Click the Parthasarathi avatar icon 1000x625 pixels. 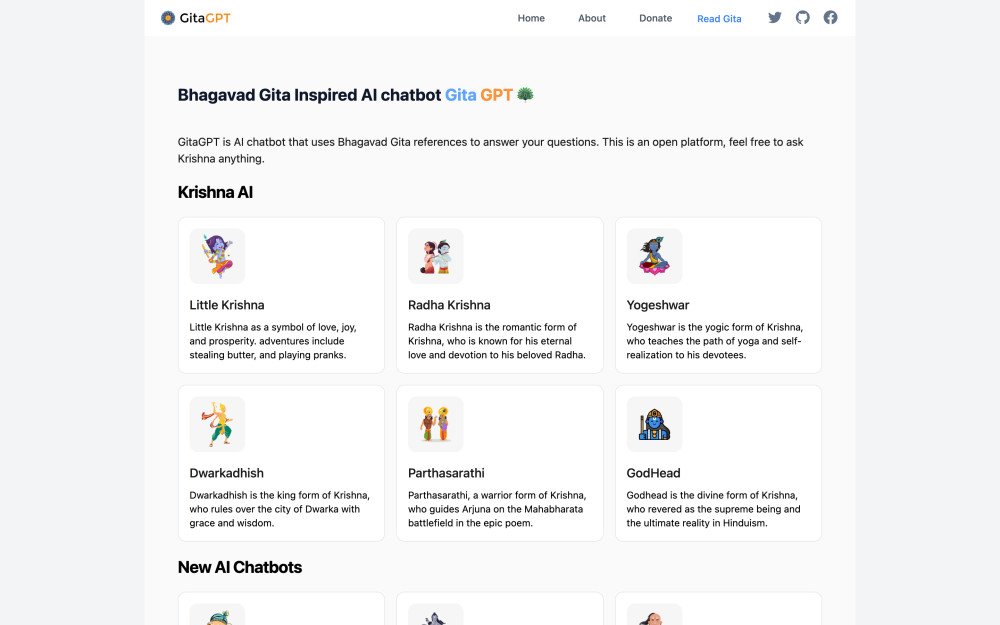[436, 424]
